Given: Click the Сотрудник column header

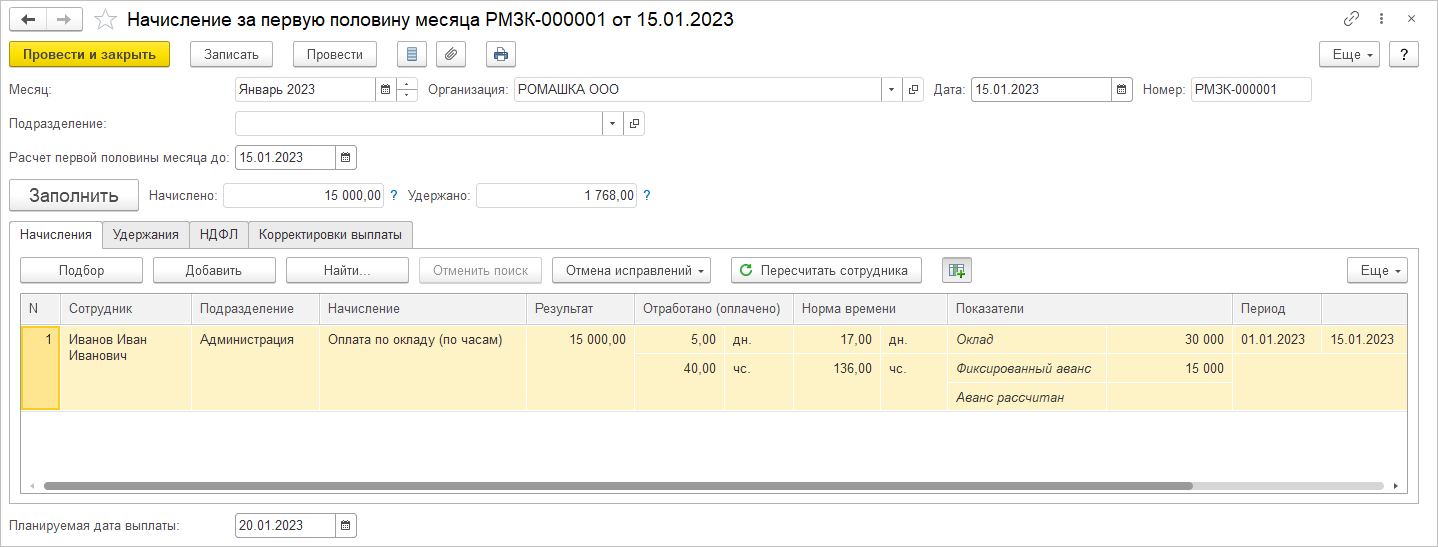Looking at the screenshot, I should click(x=125, y=309).
